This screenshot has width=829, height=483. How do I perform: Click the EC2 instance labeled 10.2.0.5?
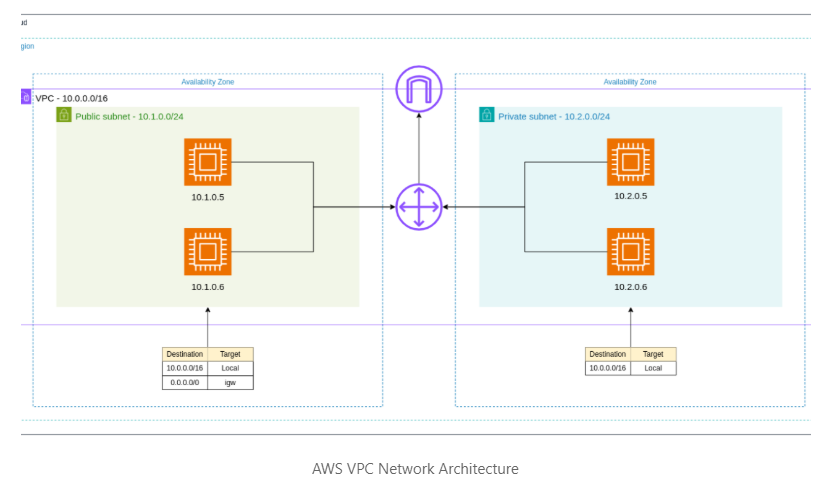click(x=630, y=162)
